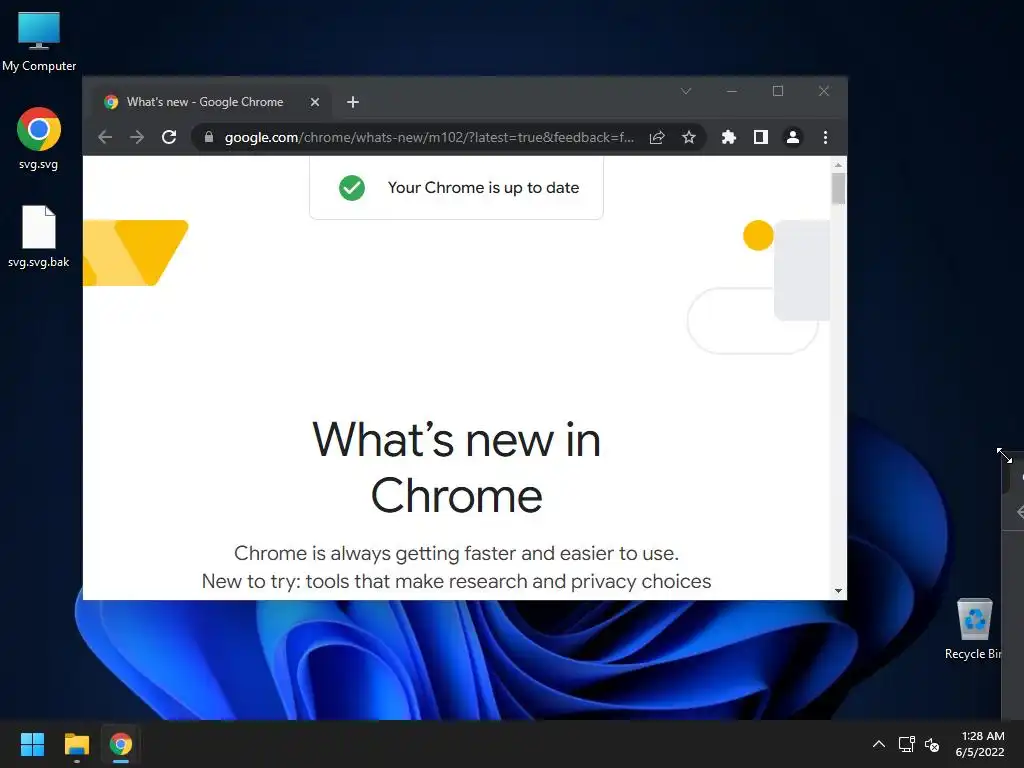Select the svg.svg.bak desktop file

(39, 236)
